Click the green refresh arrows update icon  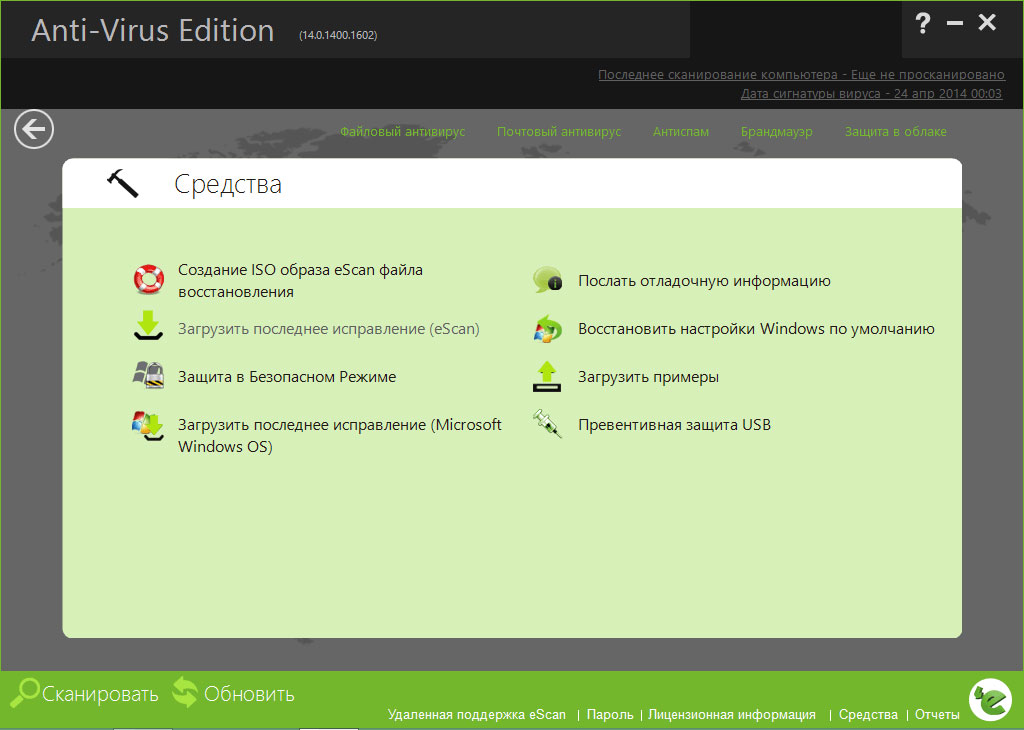coord(185,692)
